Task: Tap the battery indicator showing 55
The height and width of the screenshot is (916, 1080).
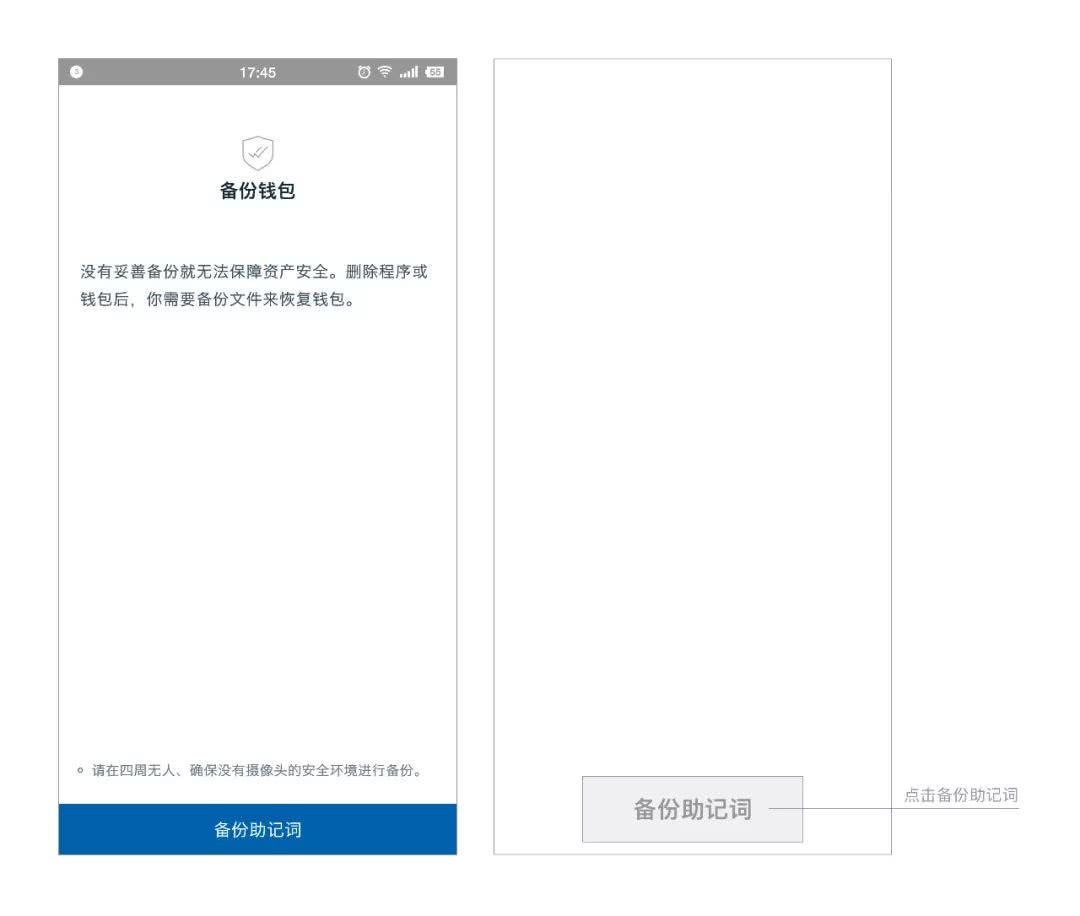Action: 434,71
